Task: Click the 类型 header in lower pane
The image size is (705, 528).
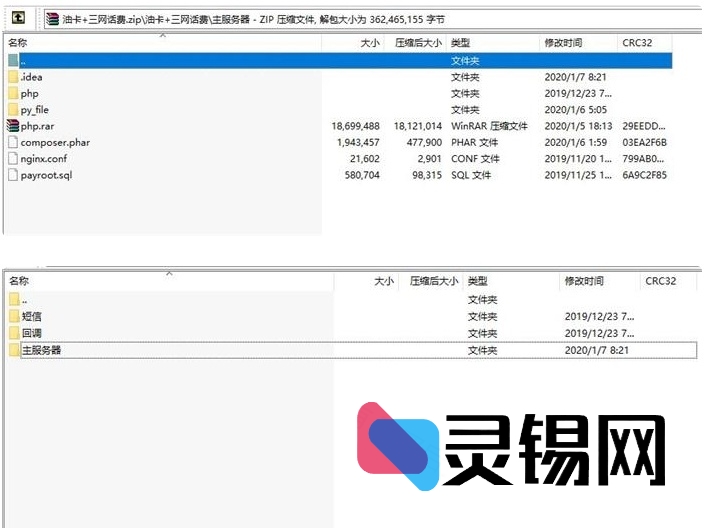Action: [478, 282]
